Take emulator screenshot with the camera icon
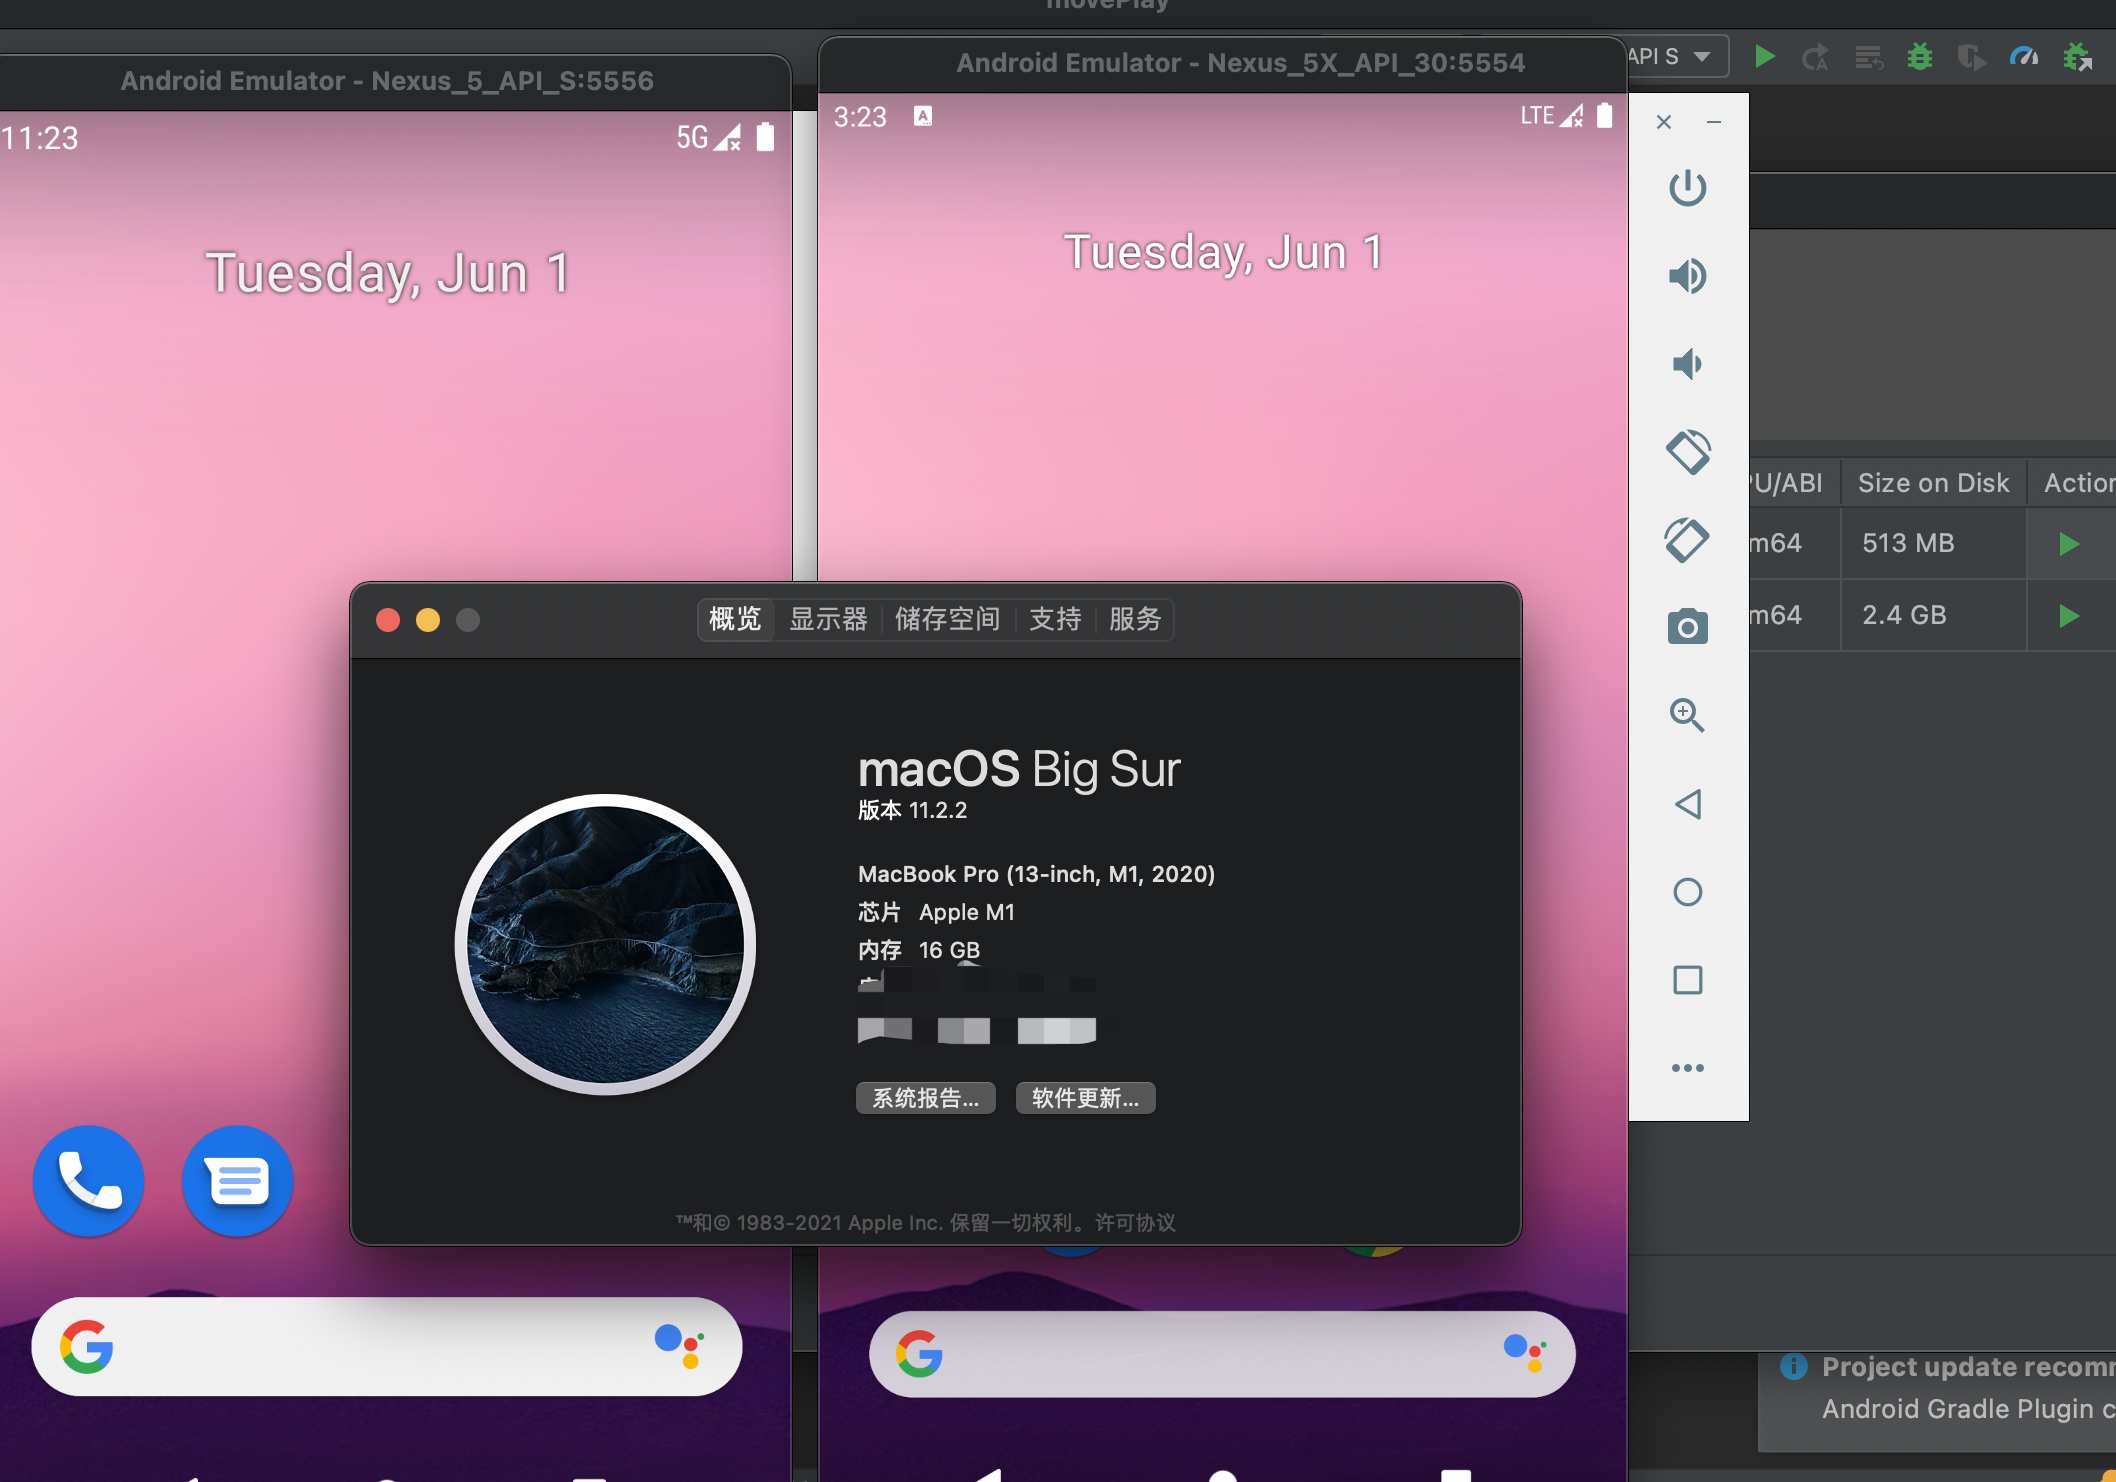Viewport: 2116px width, 1482px height. [1687, 627]
